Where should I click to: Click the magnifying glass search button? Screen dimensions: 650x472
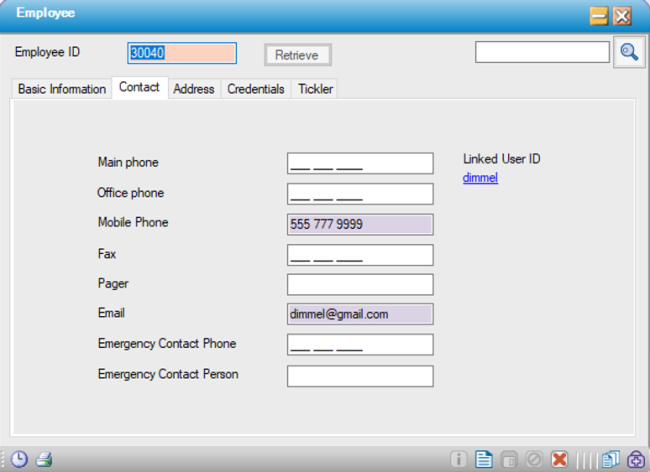coord(628,52)
